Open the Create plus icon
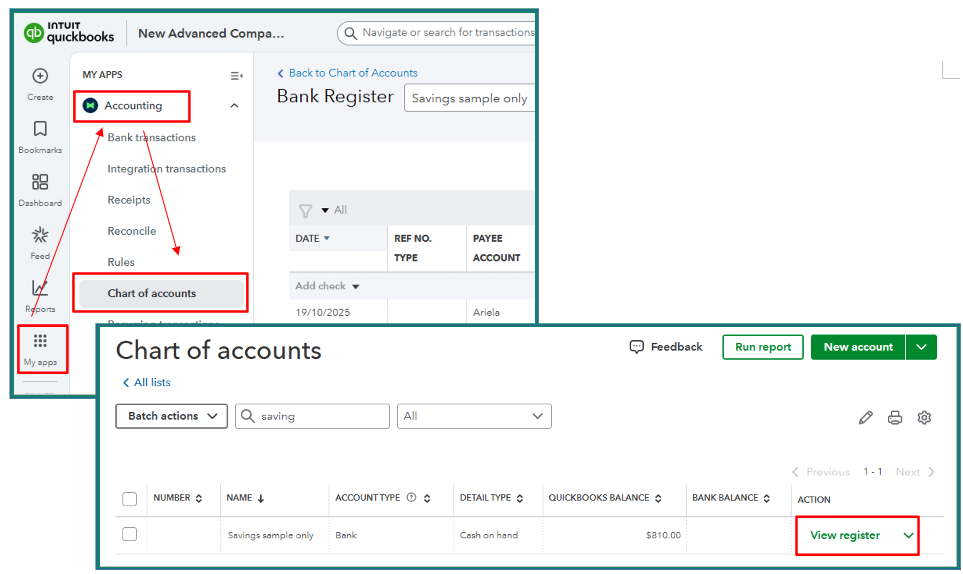The image size is (963, 574). coord(40,76)
